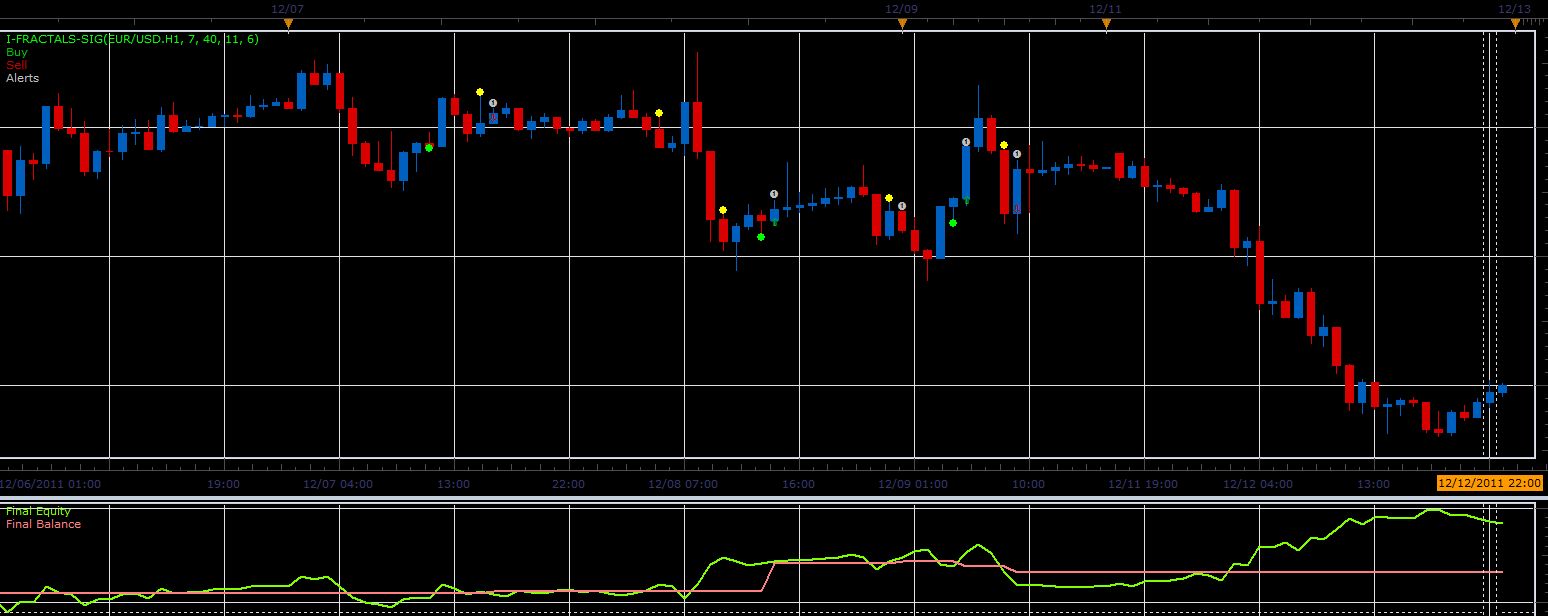Click the 12/08 07:00 time axis label

(x=683, y=484)
